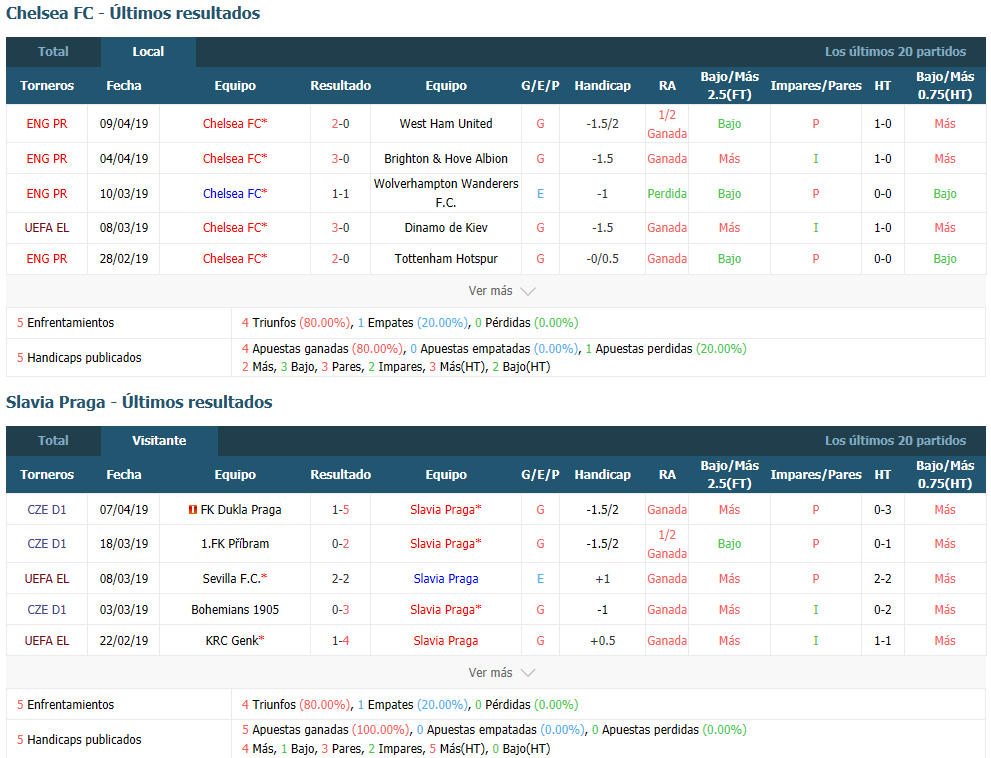Click handicap +1 in Sevilla row
Screen dimensions: 991x758
(x=602, y=578)
